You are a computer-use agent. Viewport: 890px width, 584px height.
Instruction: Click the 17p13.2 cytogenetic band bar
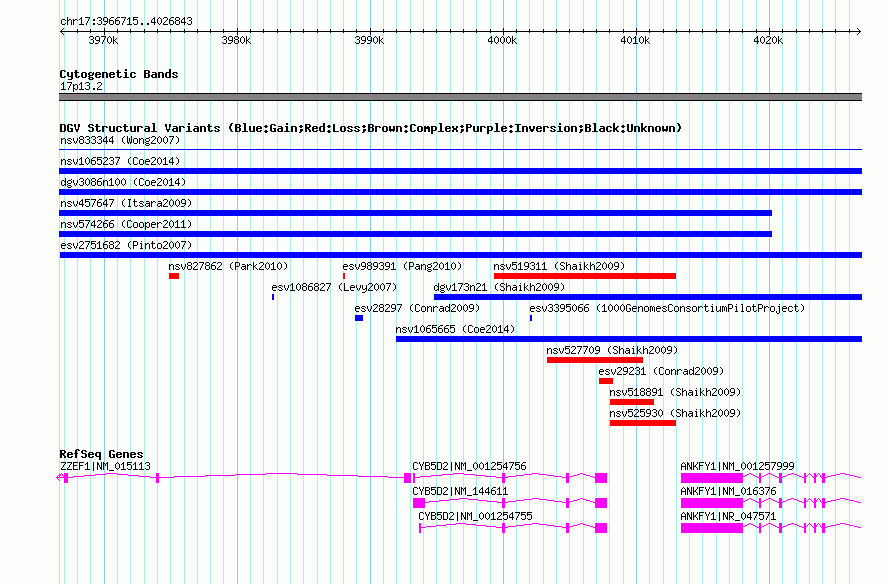[460, 97]
